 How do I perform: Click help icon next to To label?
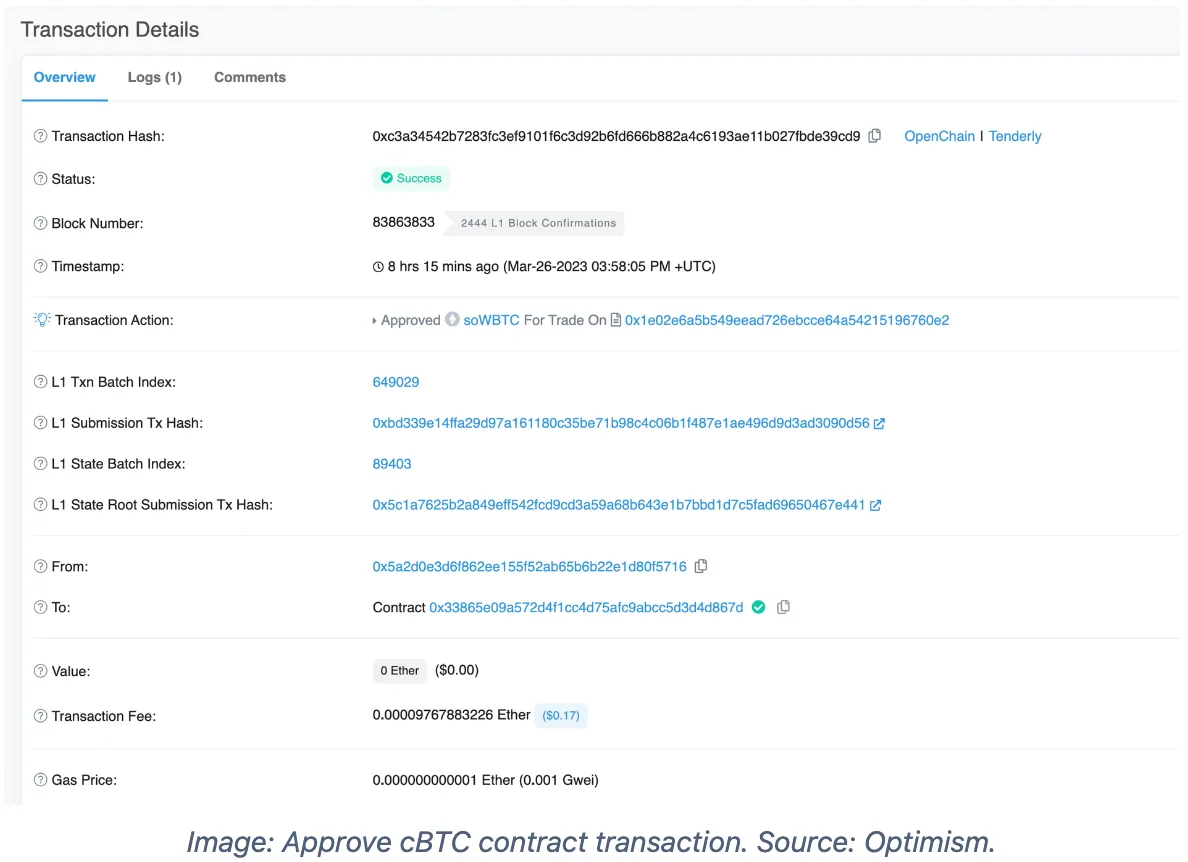coord(40,607)
